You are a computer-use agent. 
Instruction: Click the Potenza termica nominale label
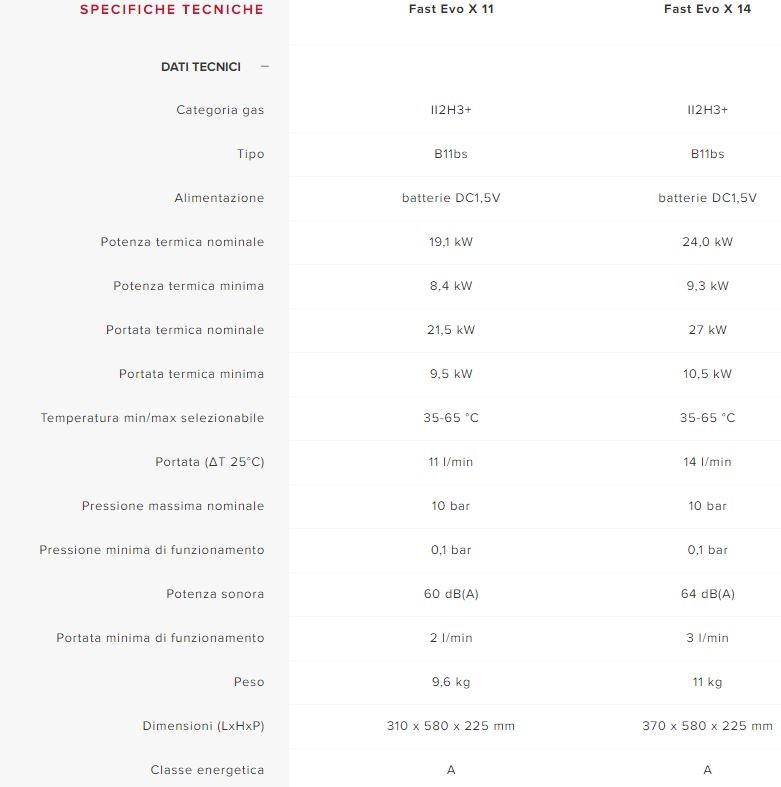[x=183, y=242]
